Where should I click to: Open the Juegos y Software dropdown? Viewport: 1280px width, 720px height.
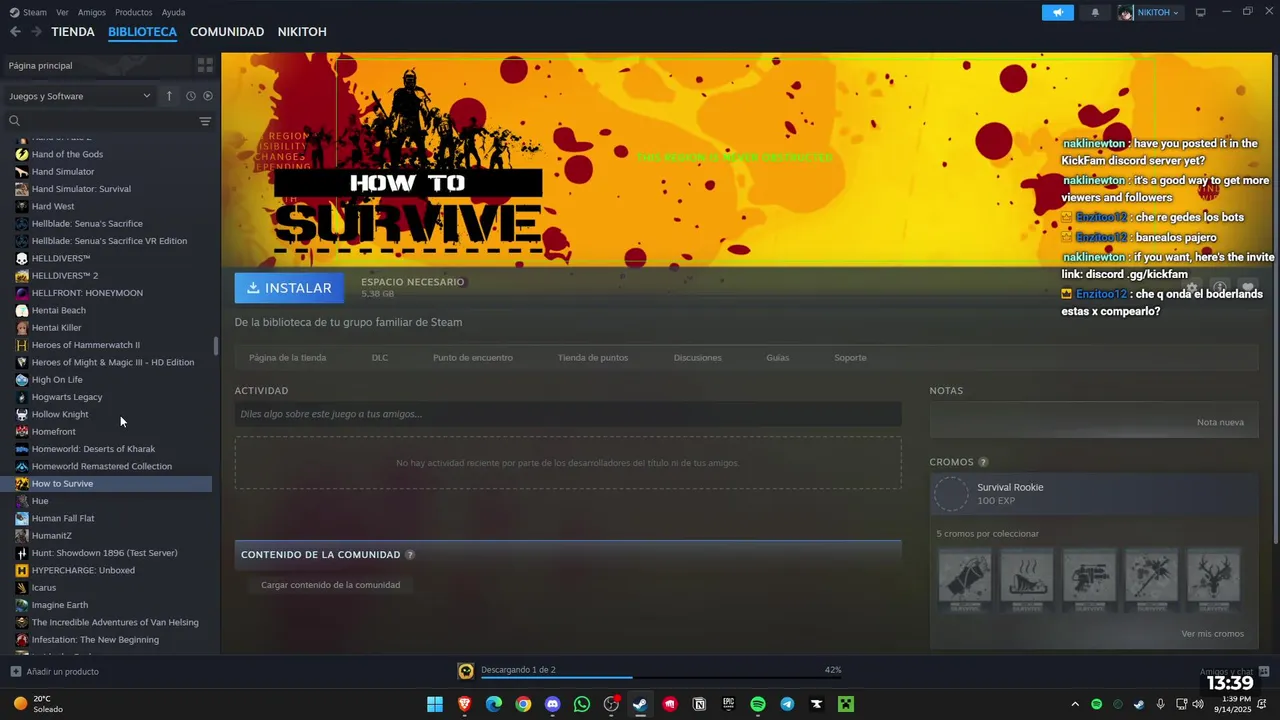79,96
